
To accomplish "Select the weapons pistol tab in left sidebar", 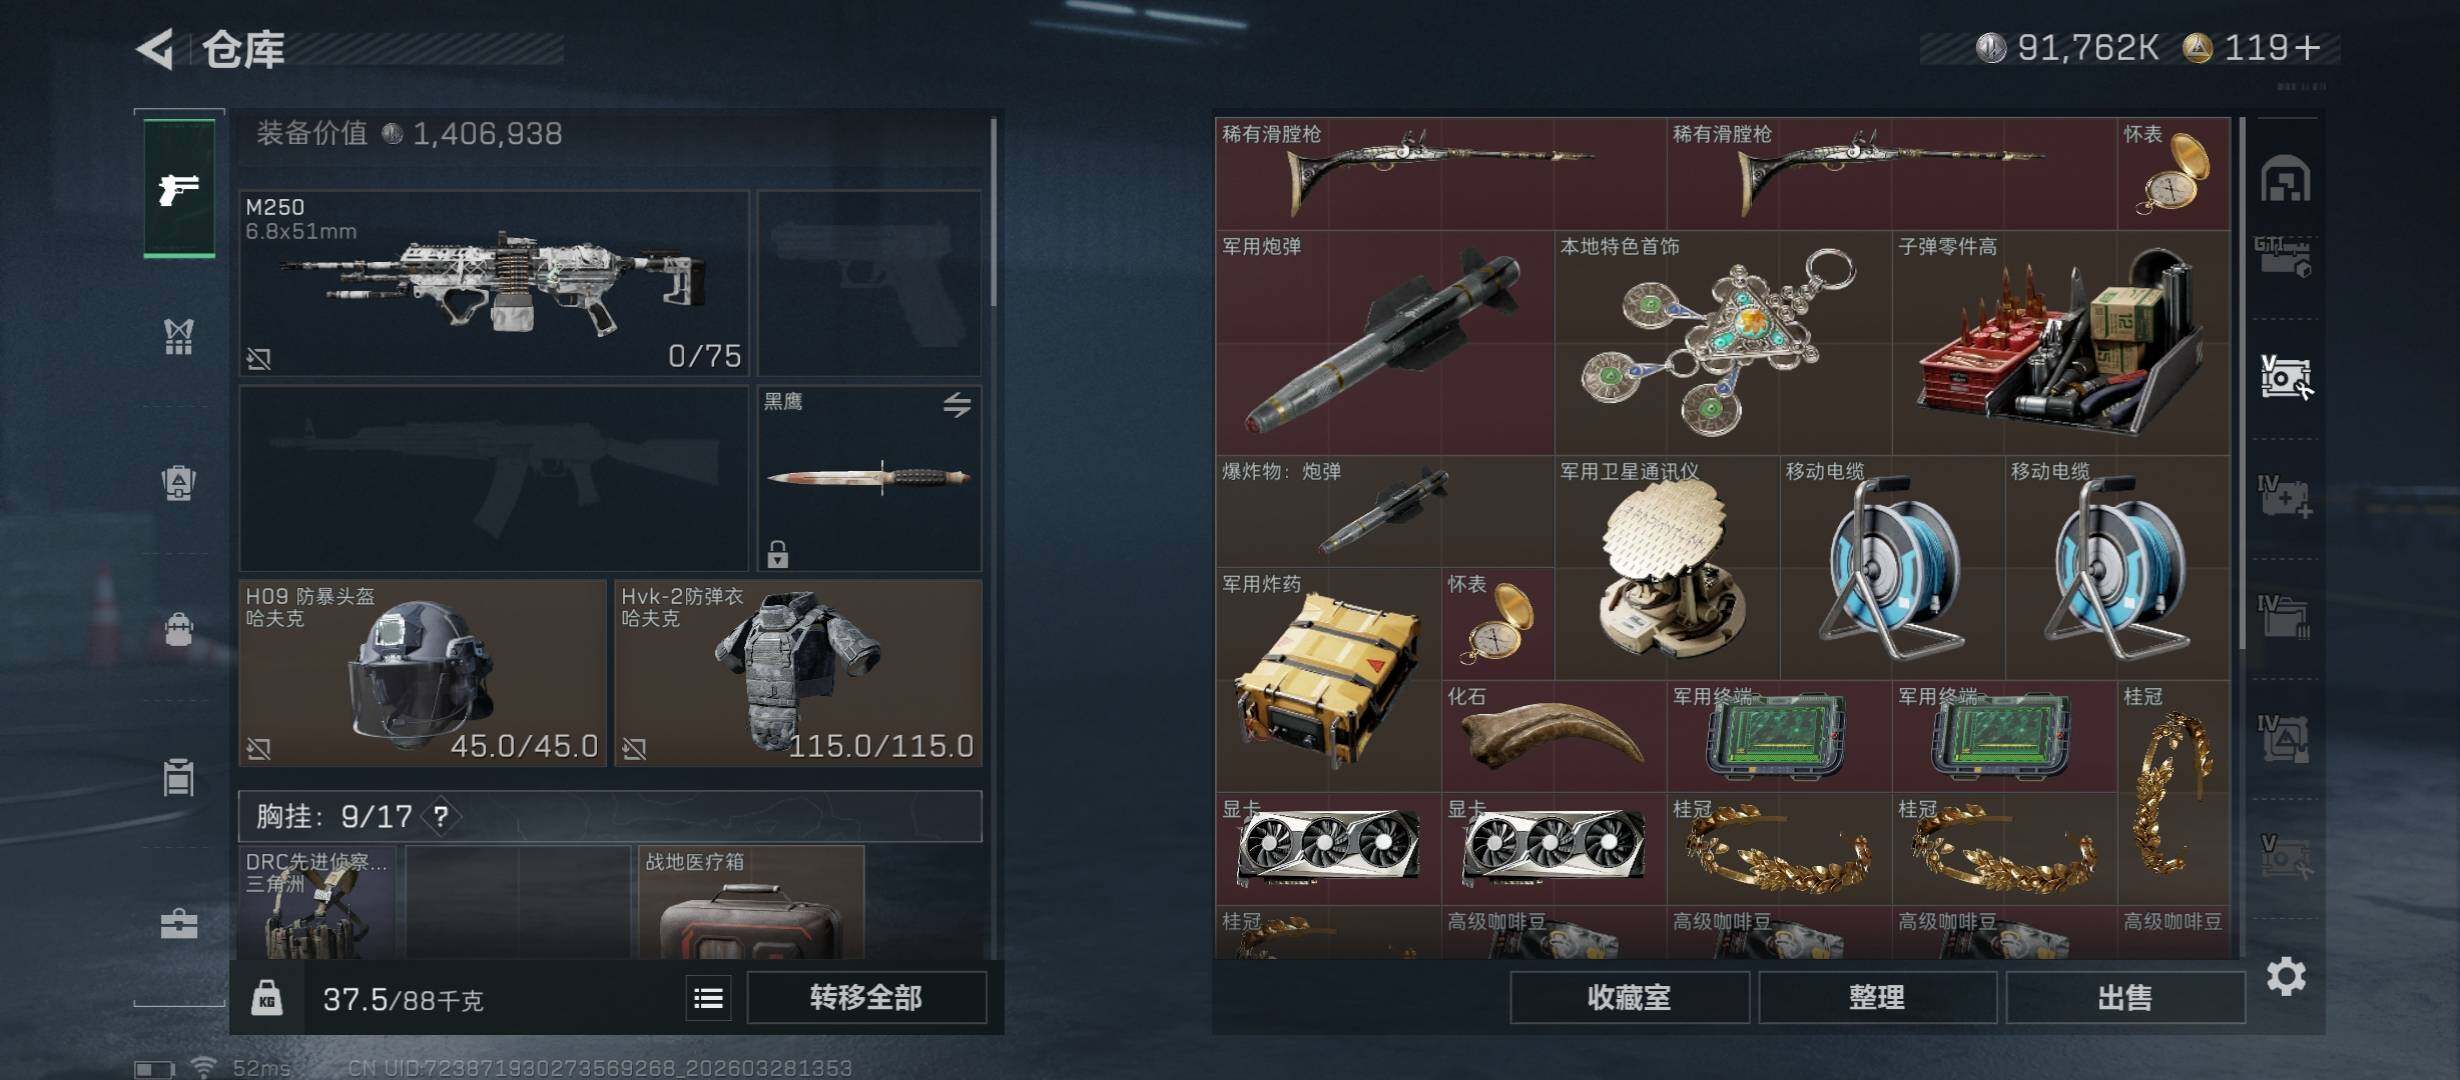I will 179,189.
